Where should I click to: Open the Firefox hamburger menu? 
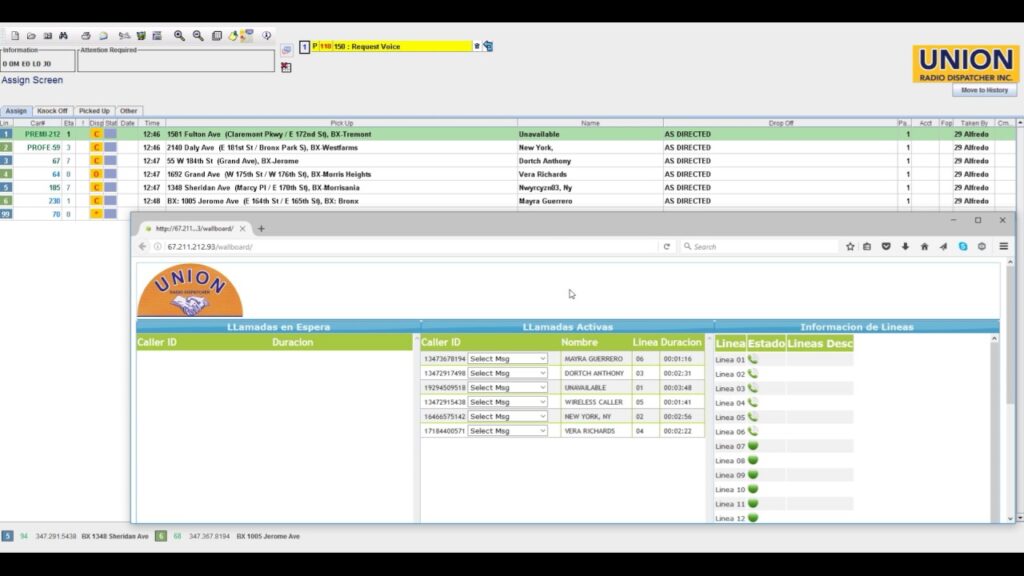[1003, 246]
